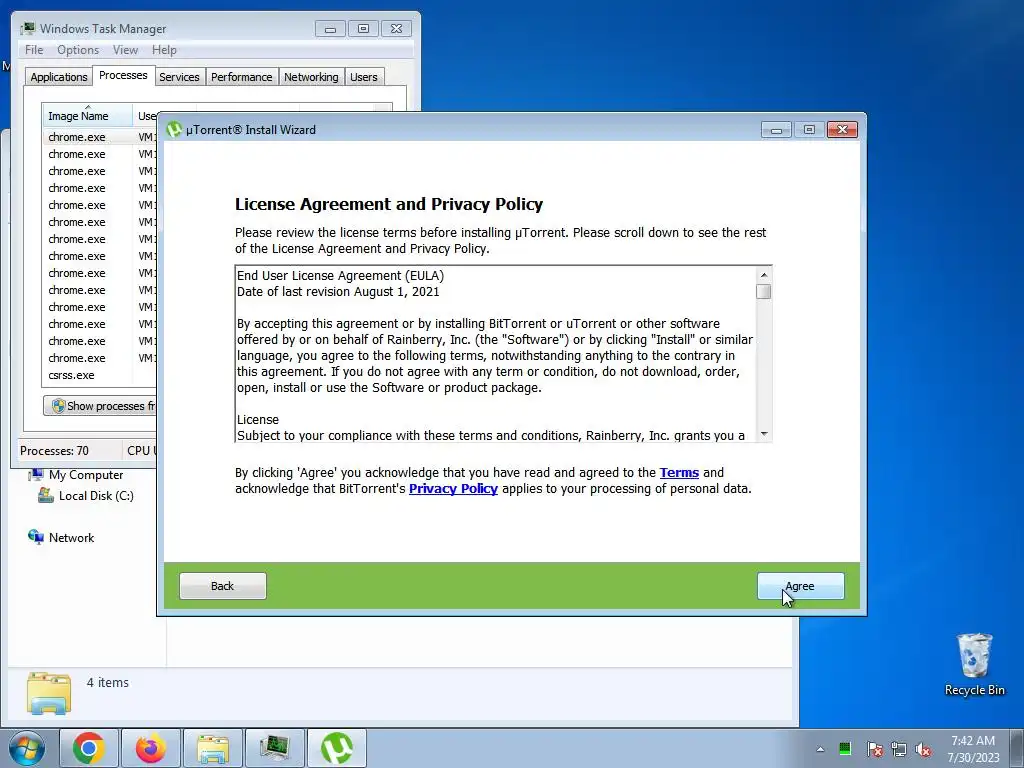
Task: Minimize the µTorrent Install Wizard window
Action: point(776,130)
